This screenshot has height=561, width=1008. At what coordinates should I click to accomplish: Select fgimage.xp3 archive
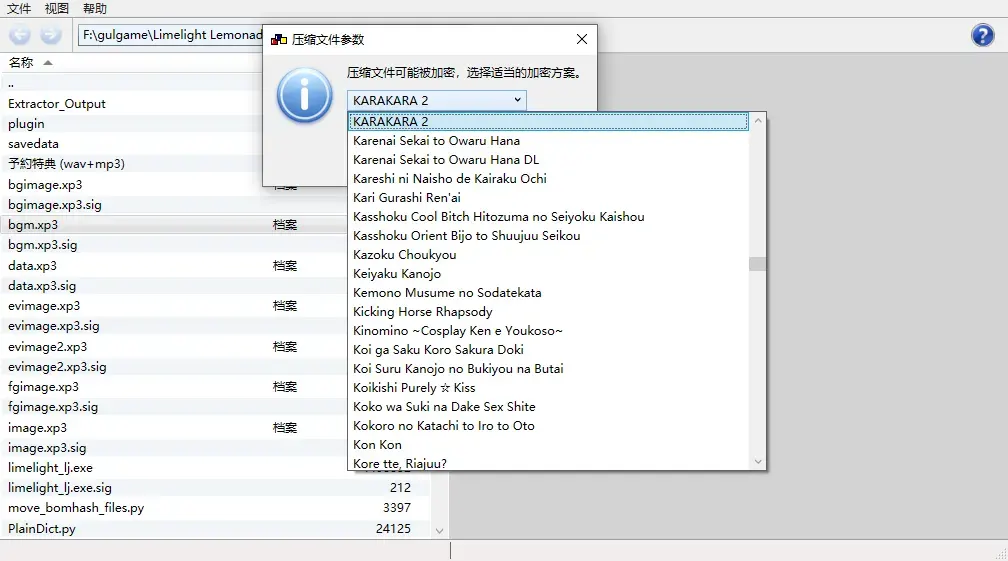point(43,387)
